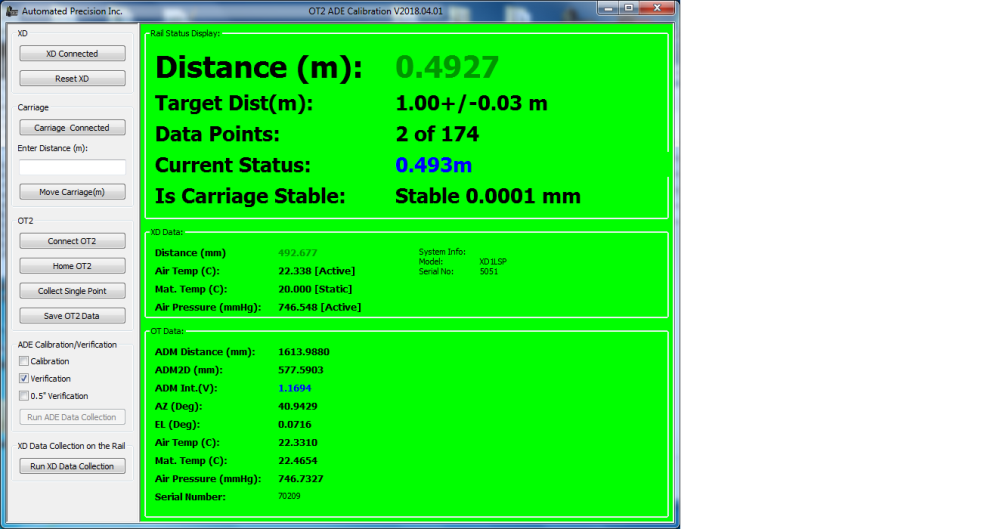Image resolution: width=1000 pixels, height=529 pixels.
Task: Uncheck the Verification checkbox
Action: tap(24, 379)
